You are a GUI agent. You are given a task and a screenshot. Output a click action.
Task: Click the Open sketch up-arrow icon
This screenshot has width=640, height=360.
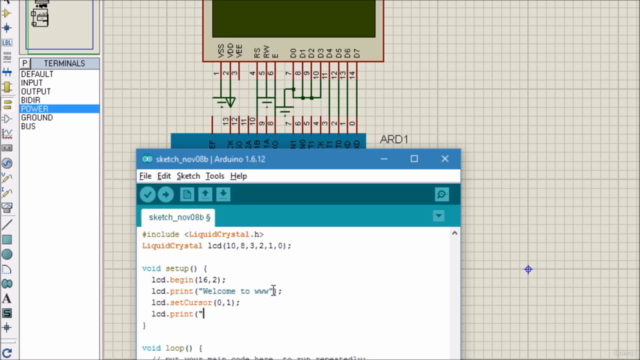pos(205,194)
